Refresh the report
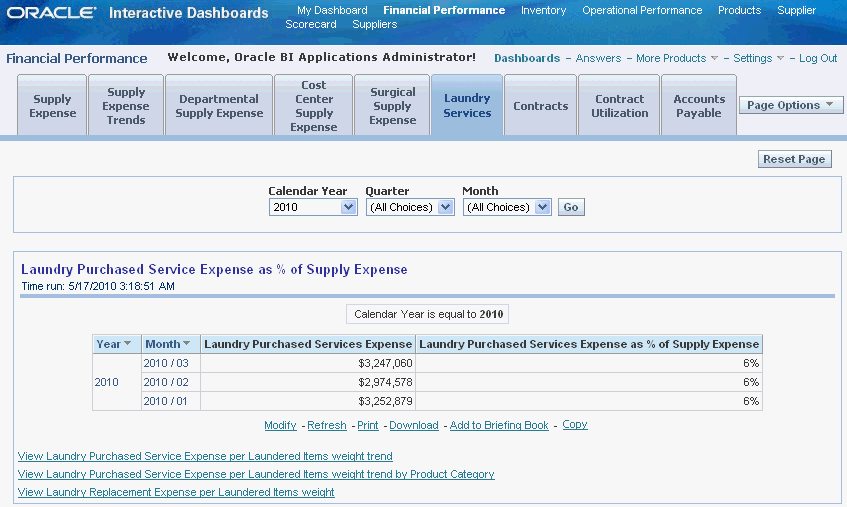The image size is (847, 507). pyautogui.click(x=327, y=425)
